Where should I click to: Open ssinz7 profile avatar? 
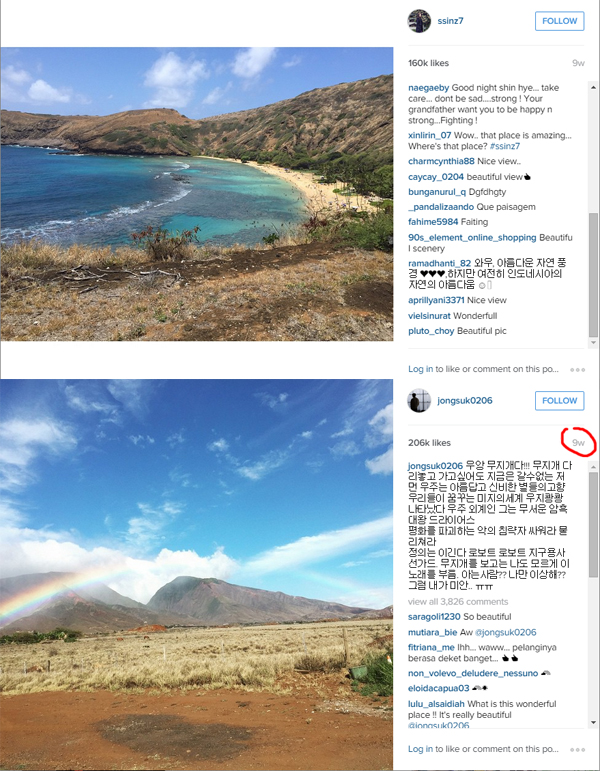click(419, 21)
